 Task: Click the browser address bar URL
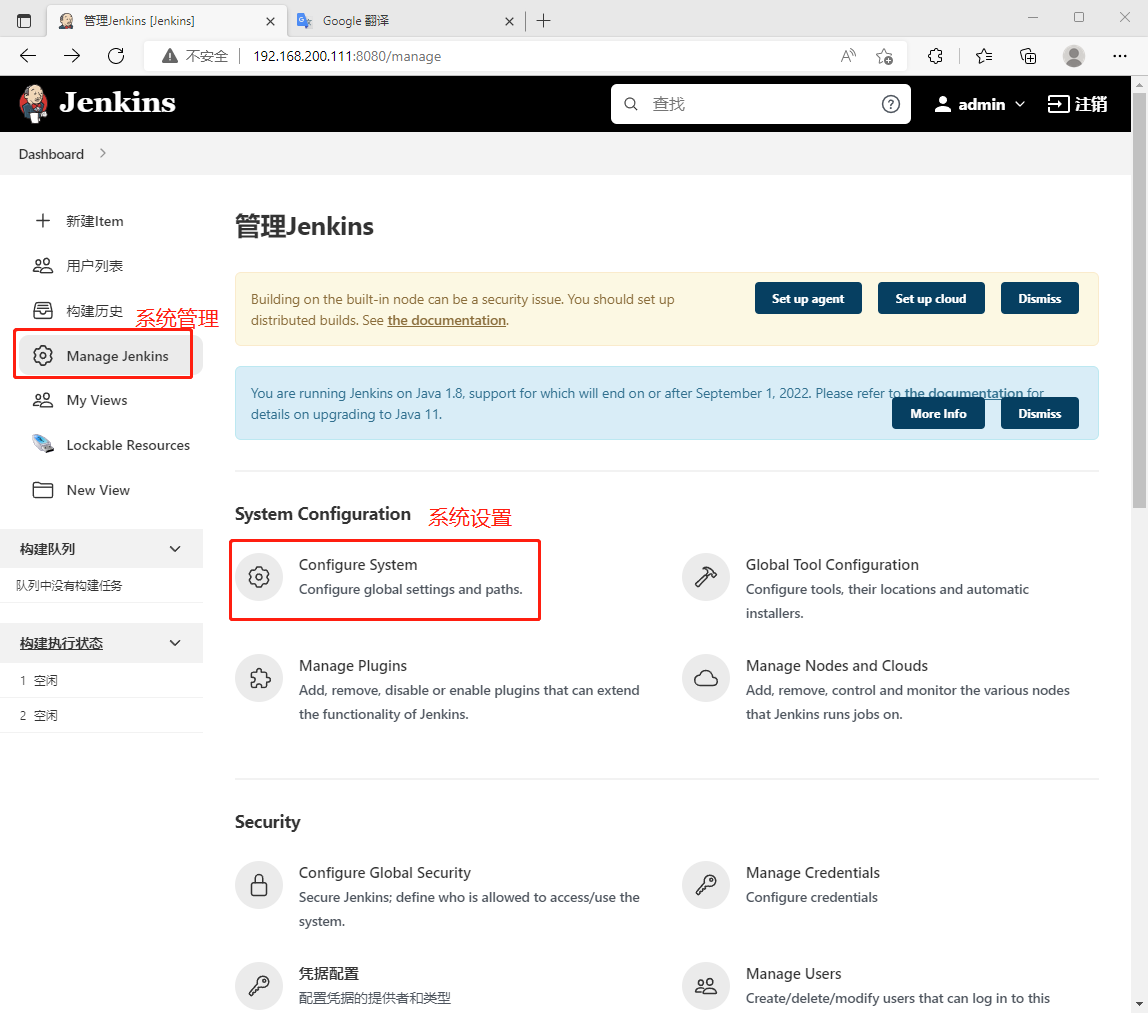pos(347,56)
